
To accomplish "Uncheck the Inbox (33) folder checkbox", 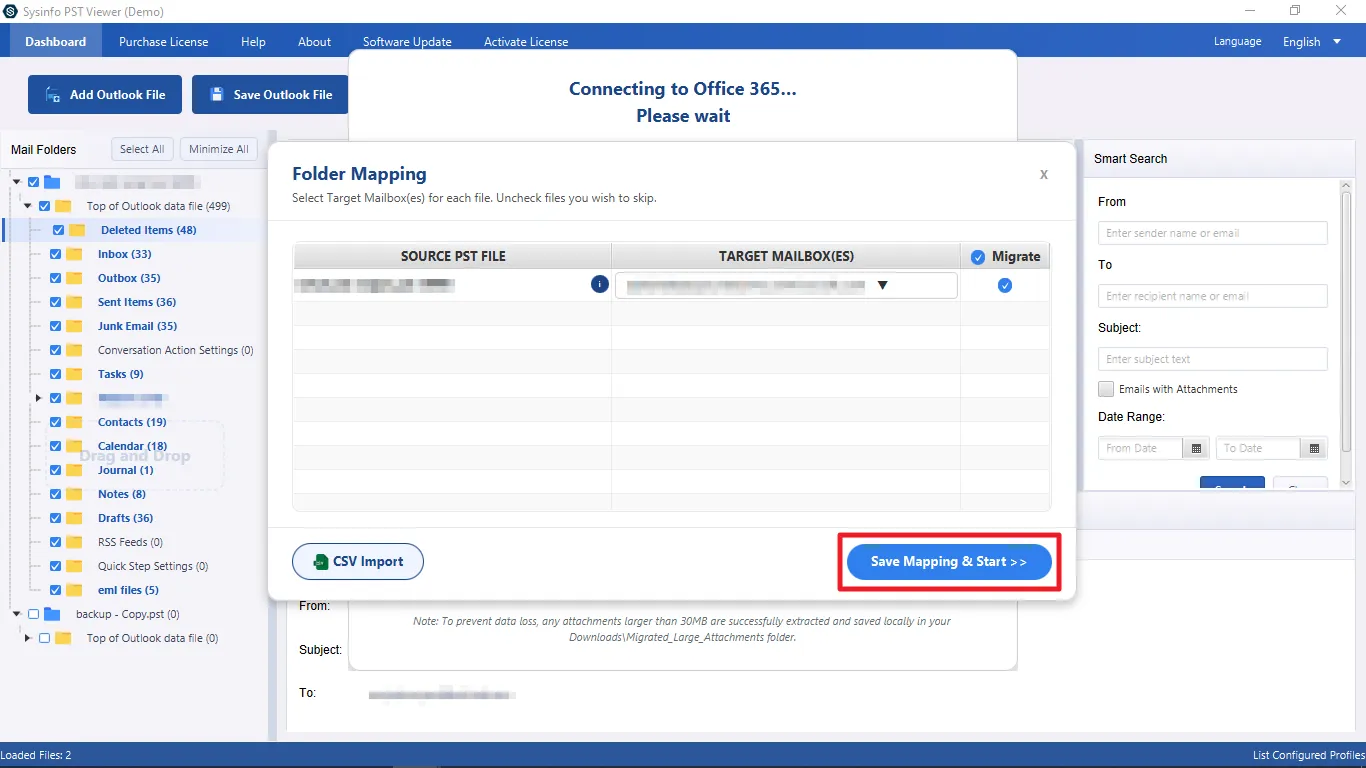I will tap(55, 254).
